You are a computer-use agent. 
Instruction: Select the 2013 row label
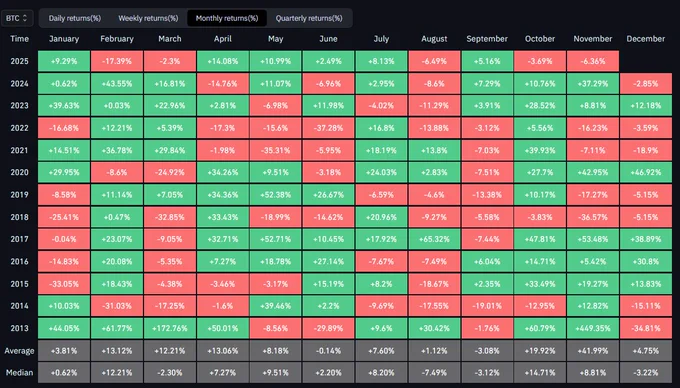[20, 328]
